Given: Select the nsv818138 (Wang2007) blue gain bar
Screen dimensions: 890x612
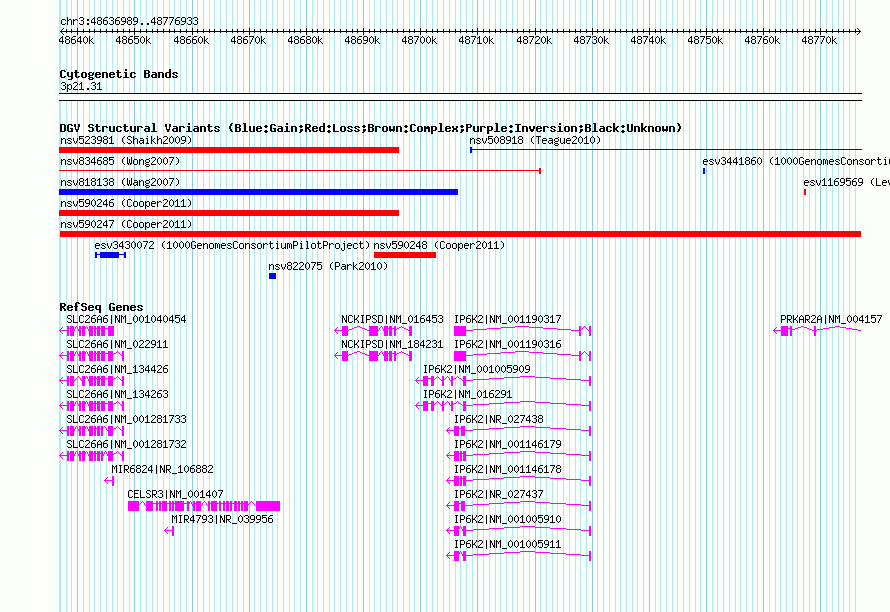Looking at the screenshot, I should [258, 192].
